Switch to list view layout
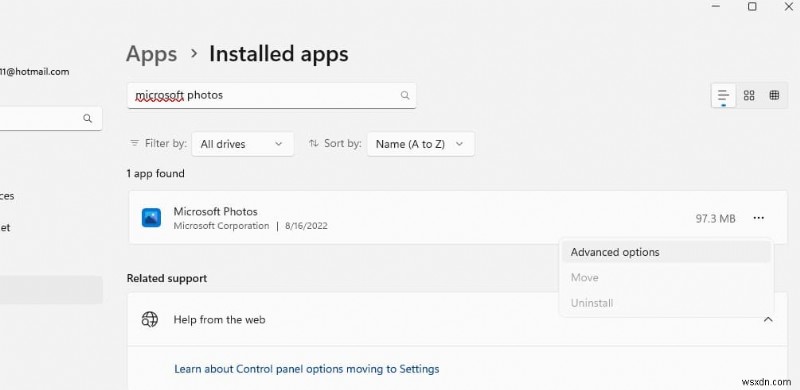 tap(723, 95)
